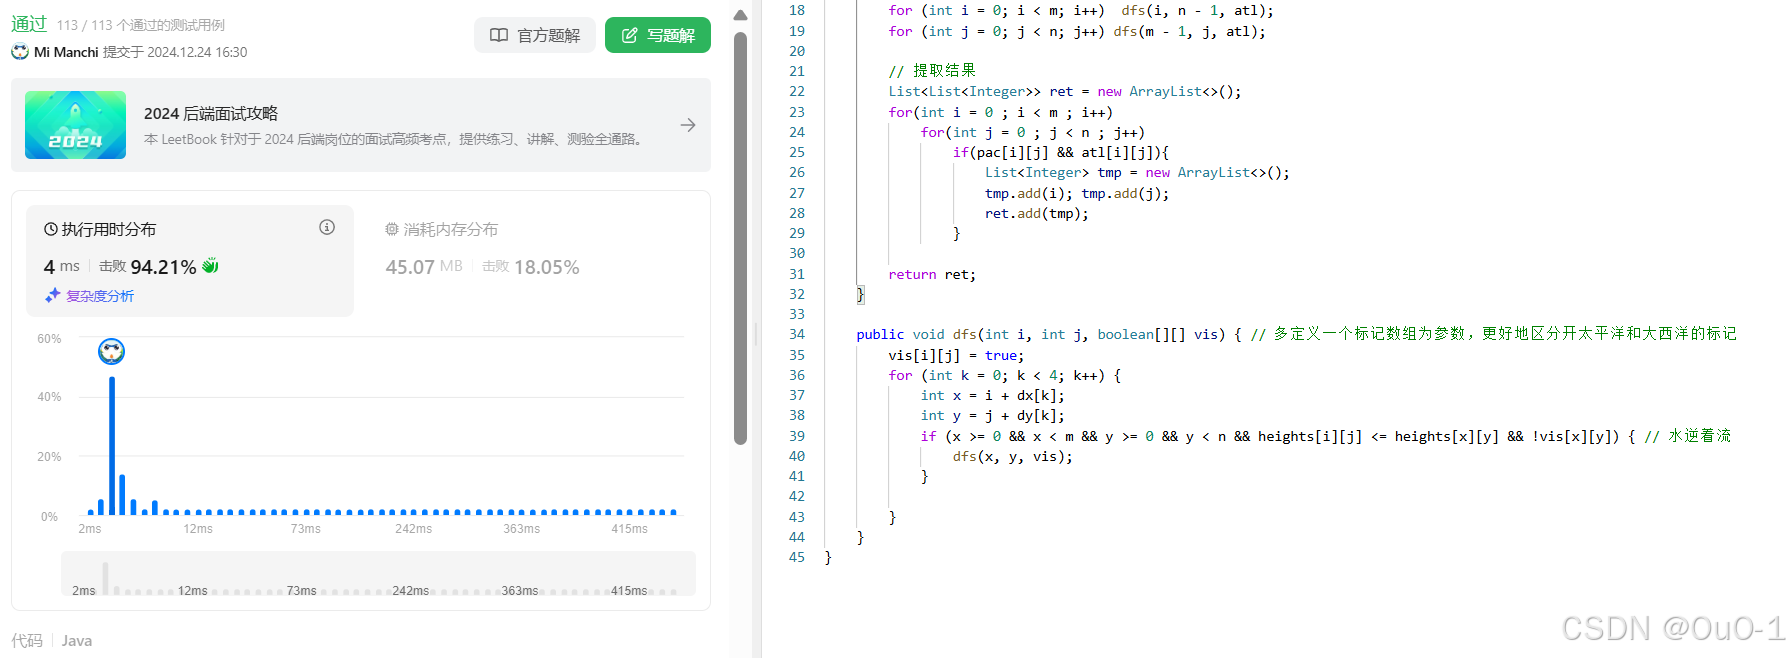The width and height of the screenshot is (1790, 658).
Task: Click the 2024 LeetBook cover thumbnail
Action: pyautogui.click(x=75, y=125)
